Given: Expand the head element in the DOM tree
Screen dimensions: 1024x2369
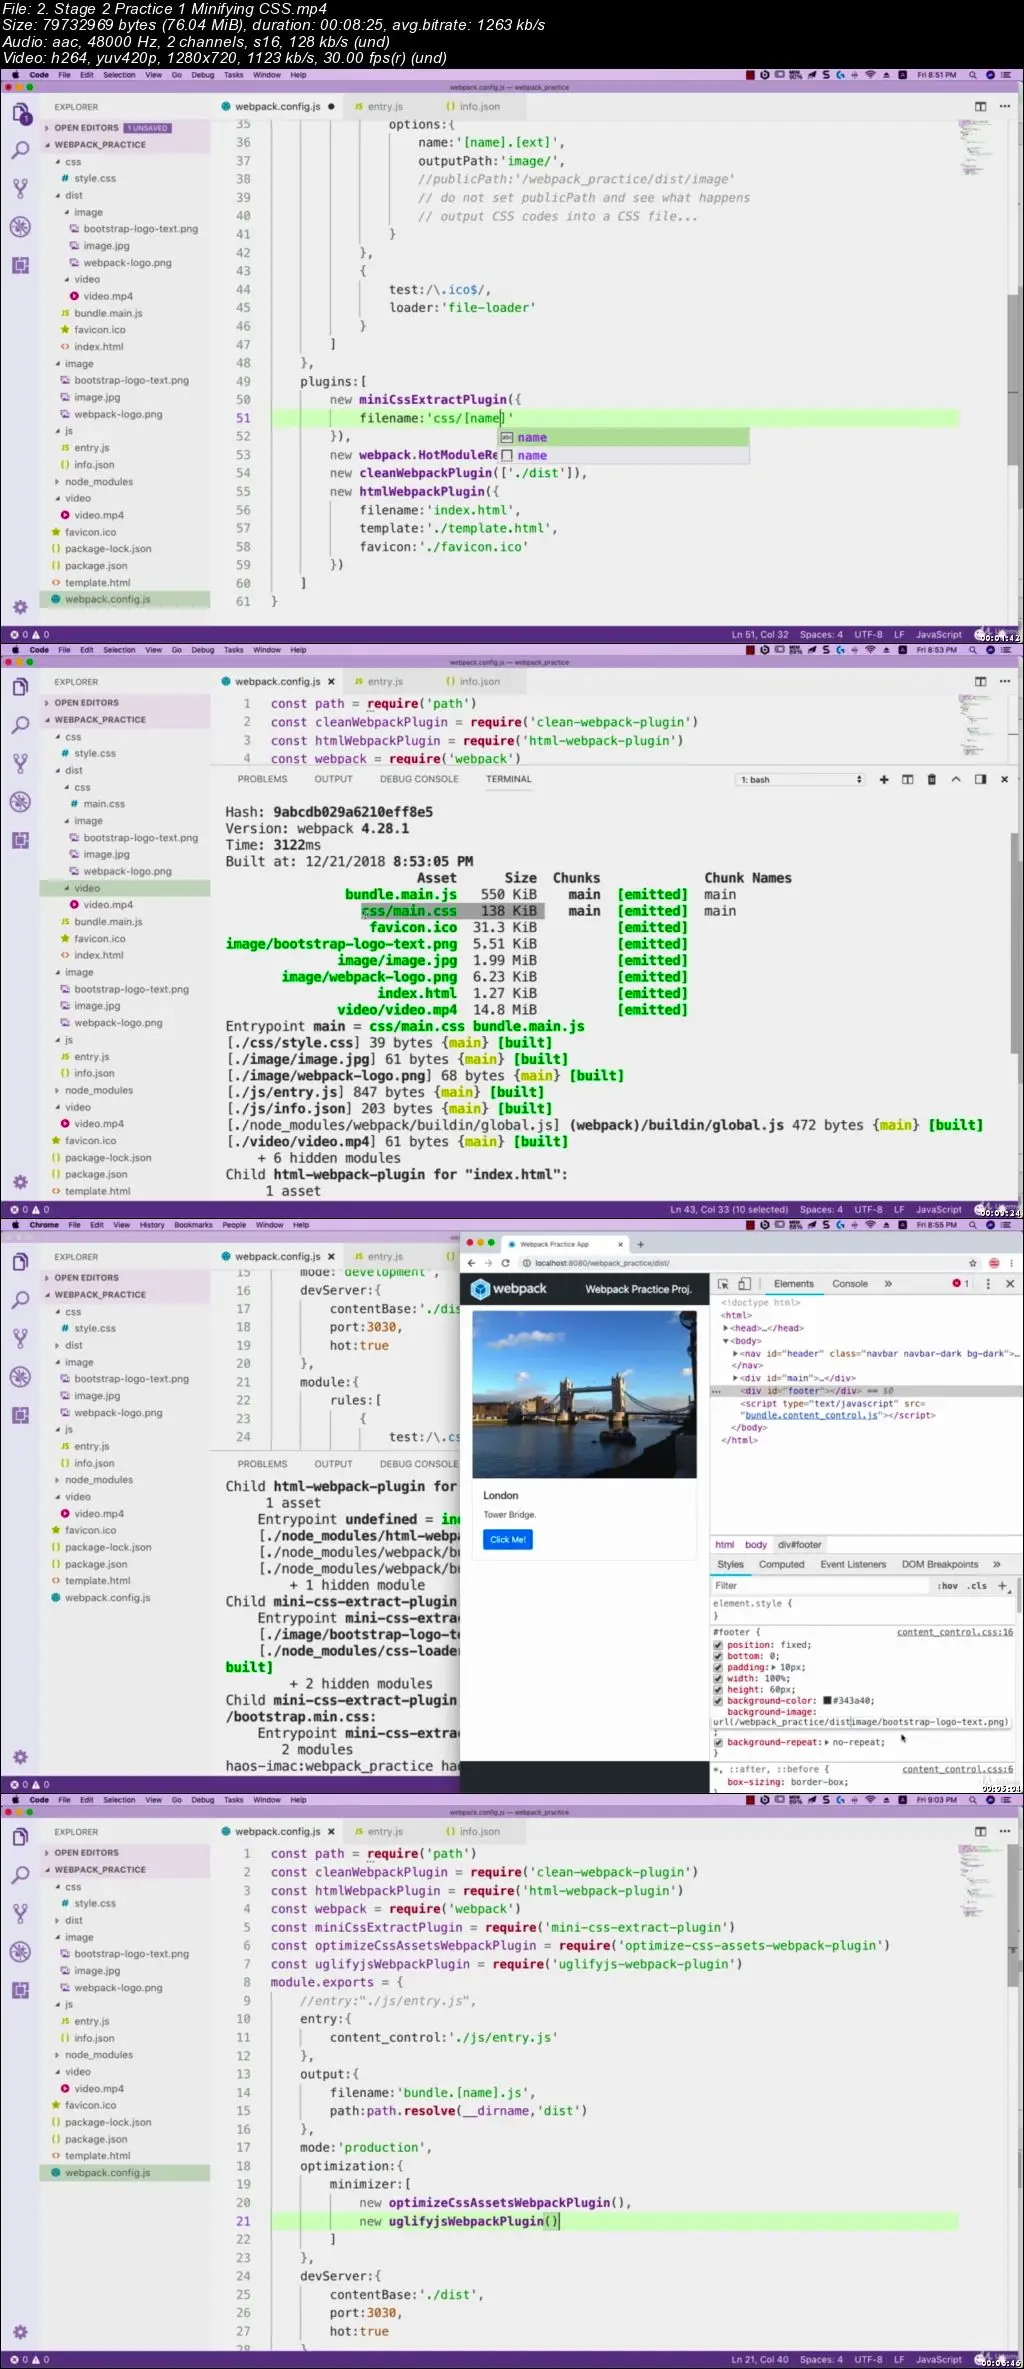Looking at the screenshot, I should [726, 1328].
